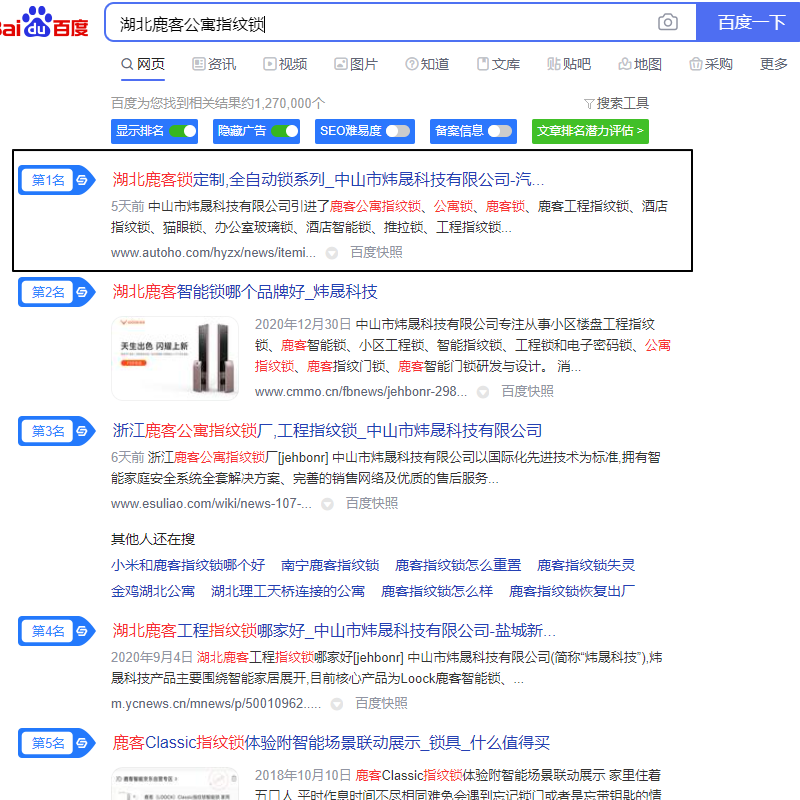Click related search 湖北理工天桥连接的公寓
This screenshot has height=800, width=800.
(288, 591)
